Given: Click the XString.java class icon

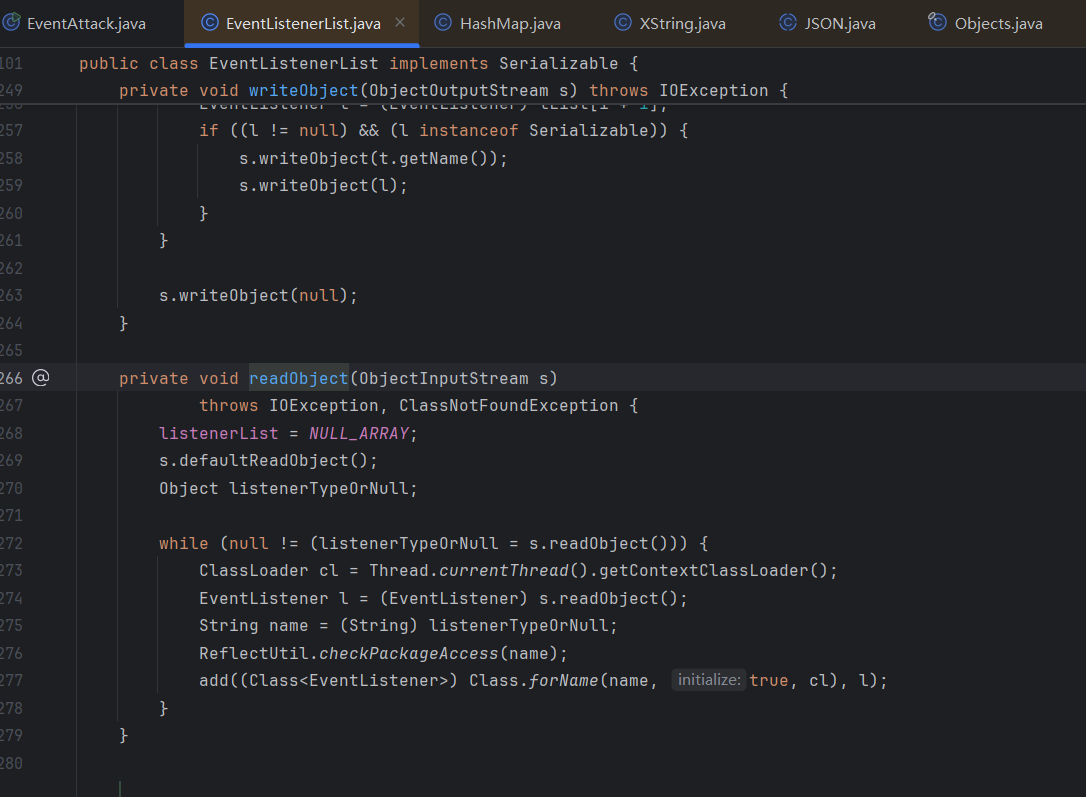Looking at the screenshot, I should tap(623, 23).
